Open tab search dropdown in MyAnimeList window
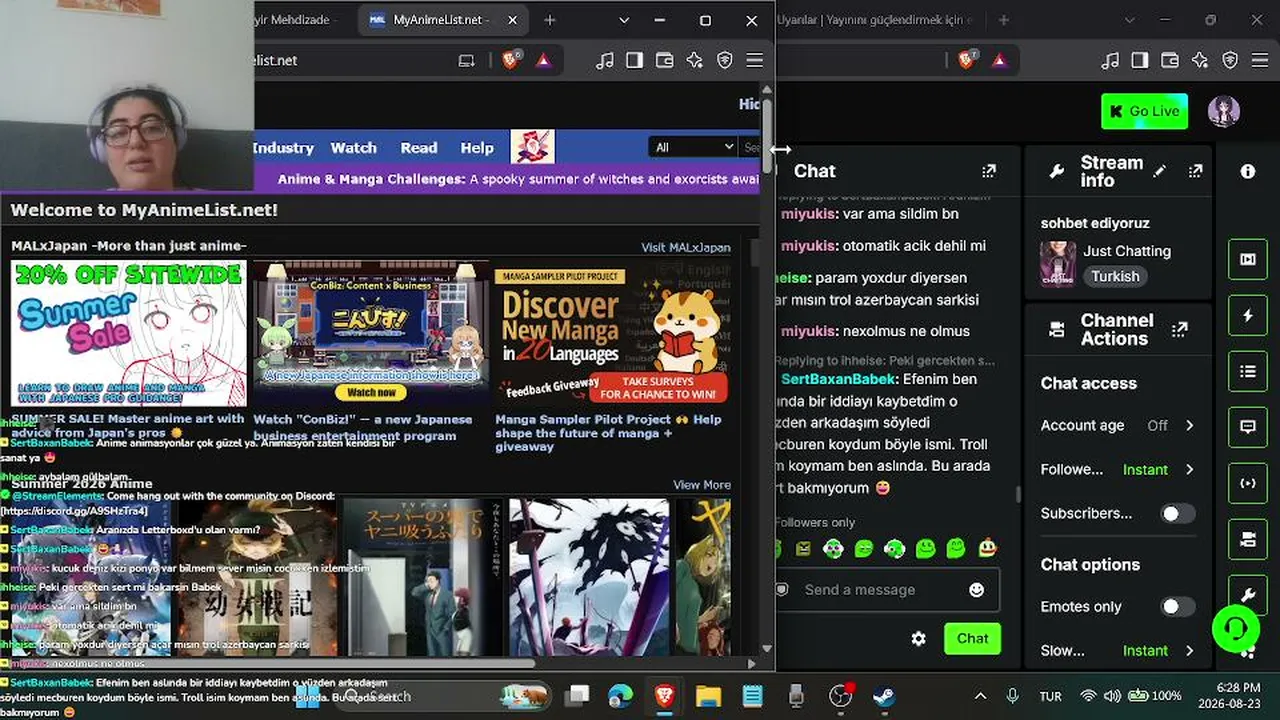This screenshot has height=720, width=1280. [624, 20]
